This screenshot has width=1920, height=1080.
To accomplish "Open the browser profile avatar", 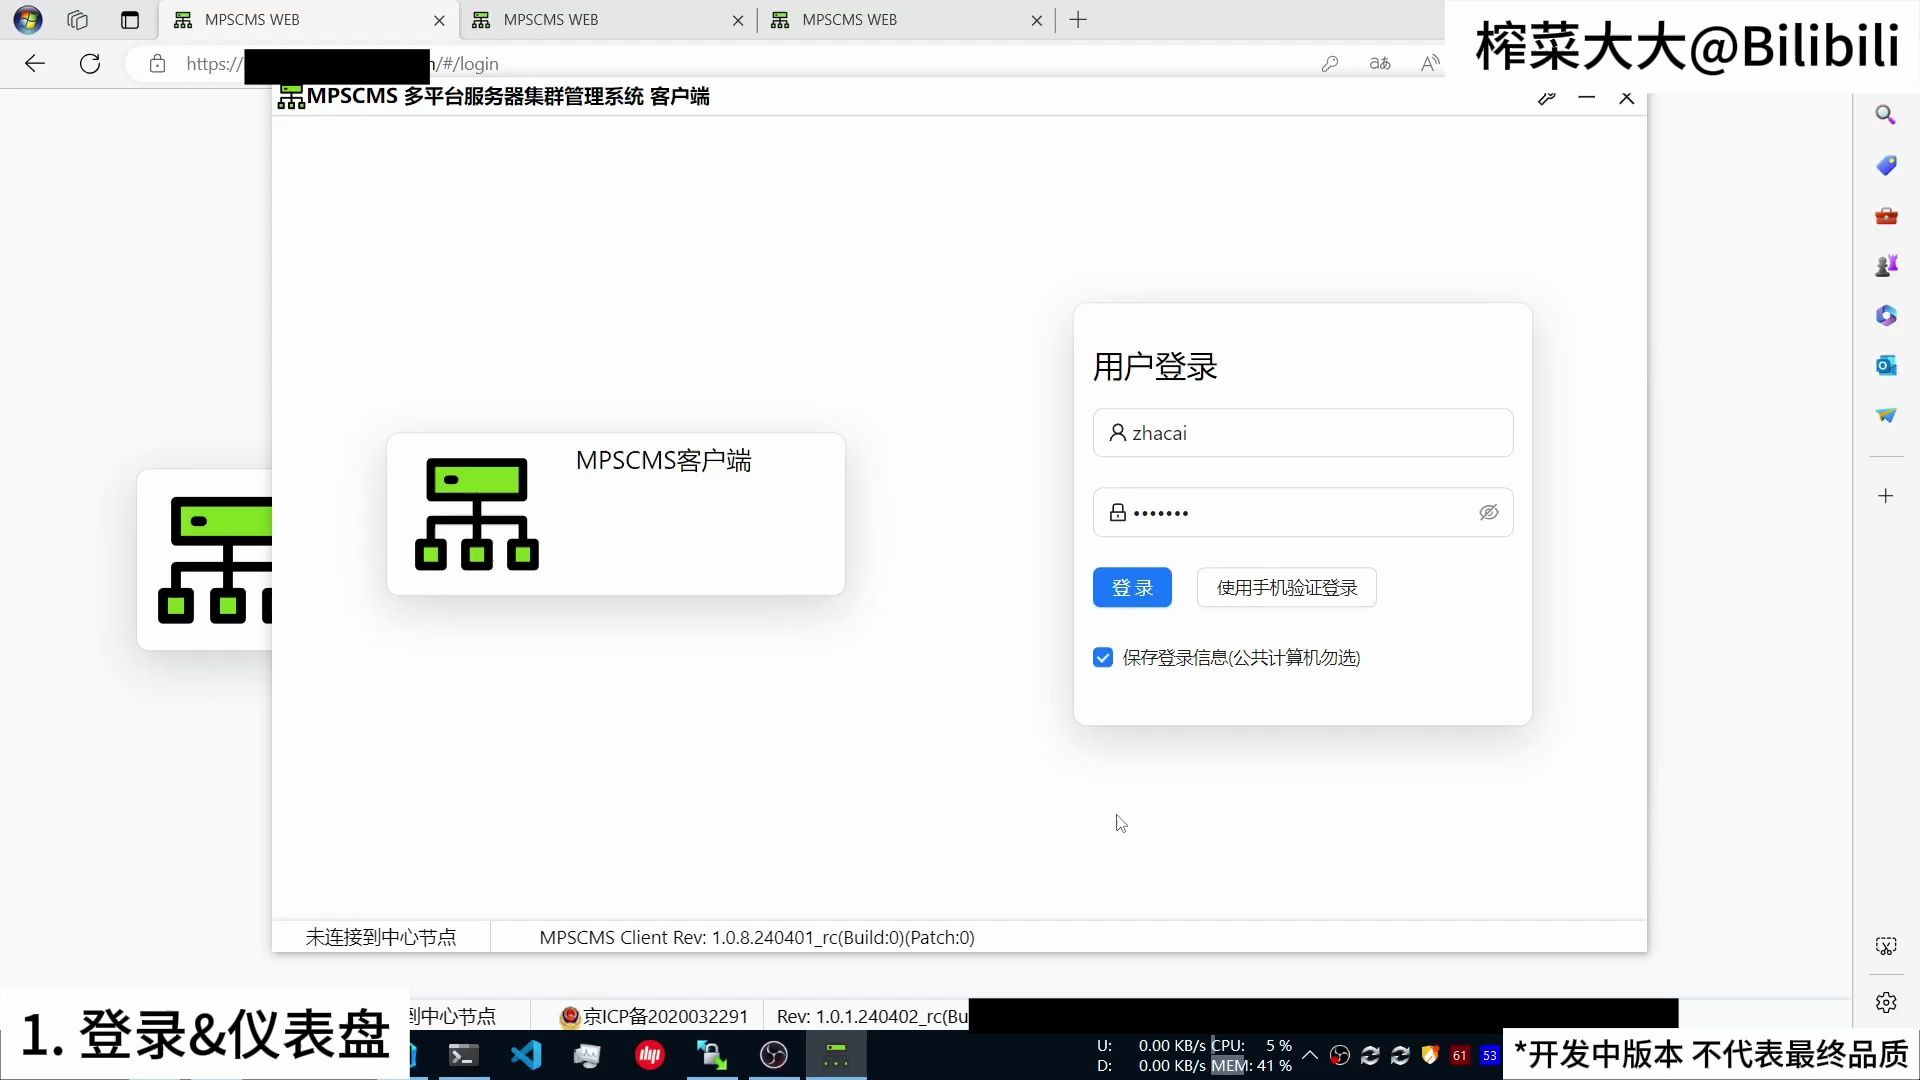I will [x=28, y=20].
